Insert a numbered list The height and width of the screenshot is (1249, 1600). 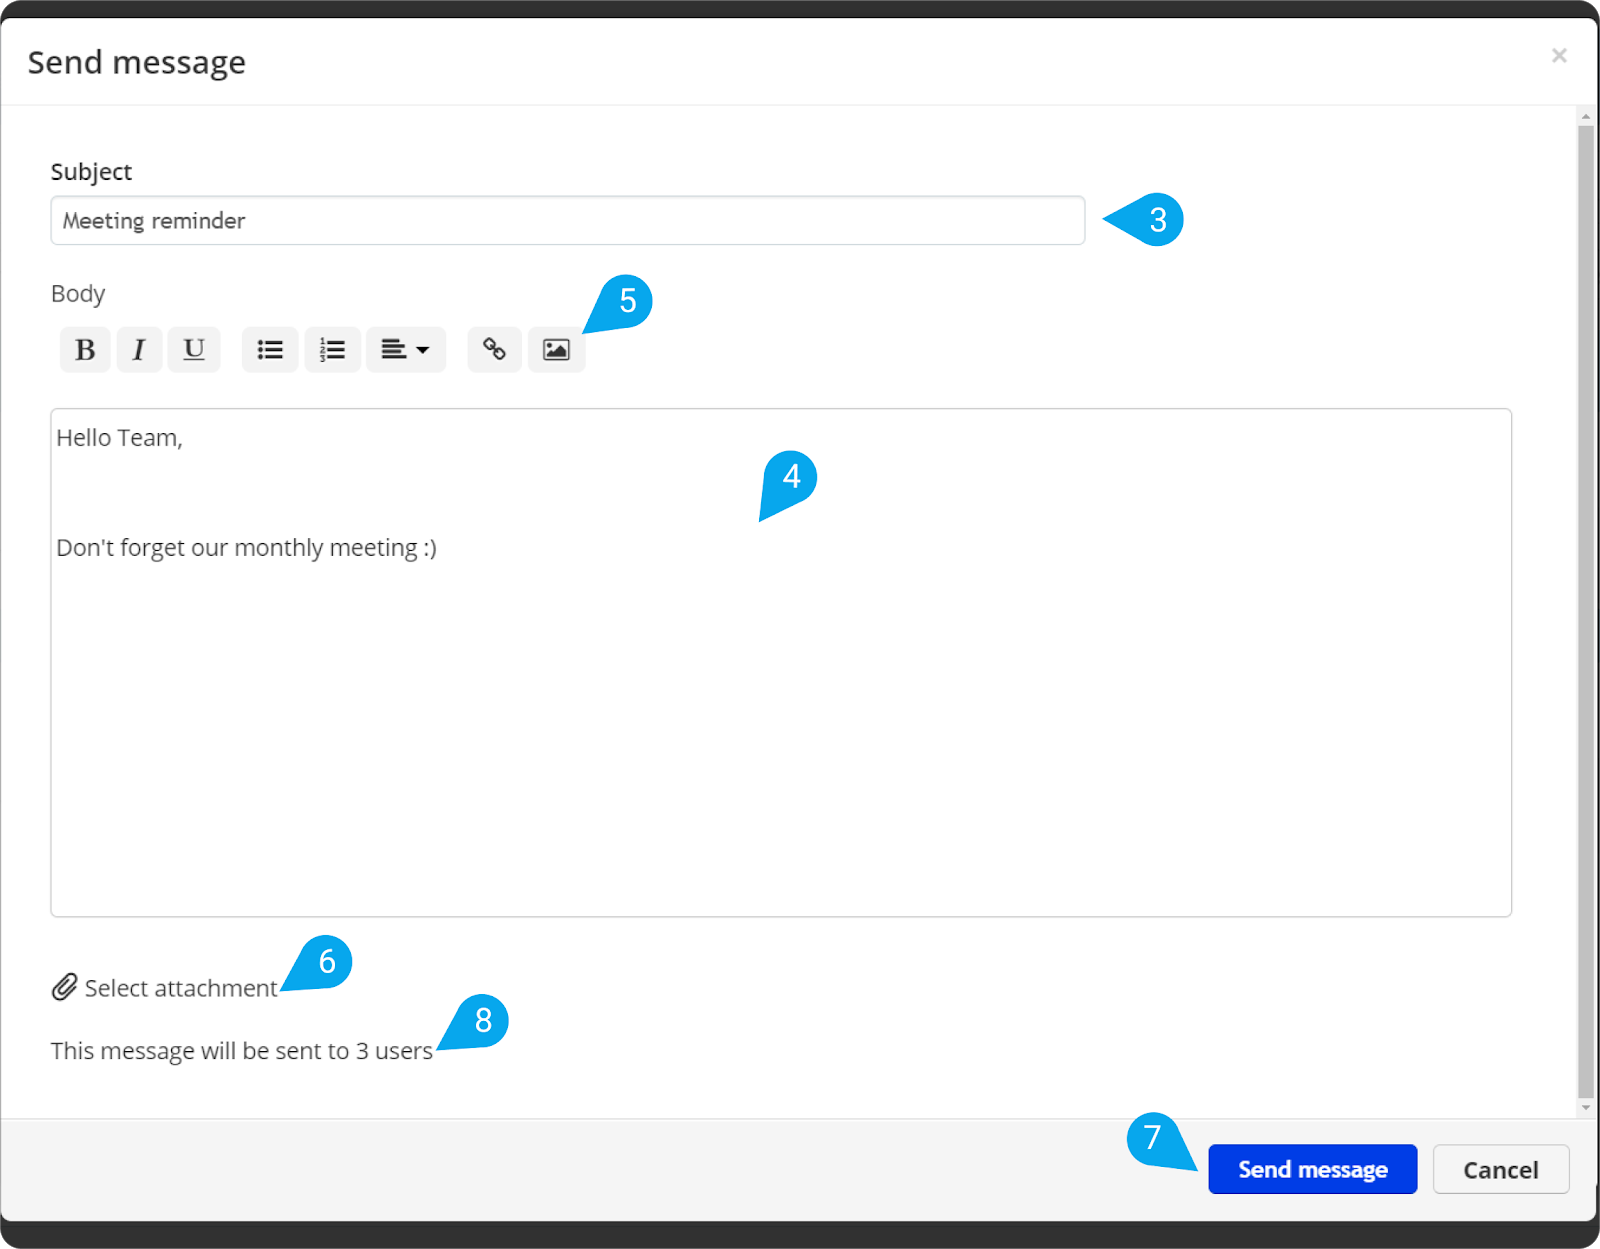(x=332, y=349)
